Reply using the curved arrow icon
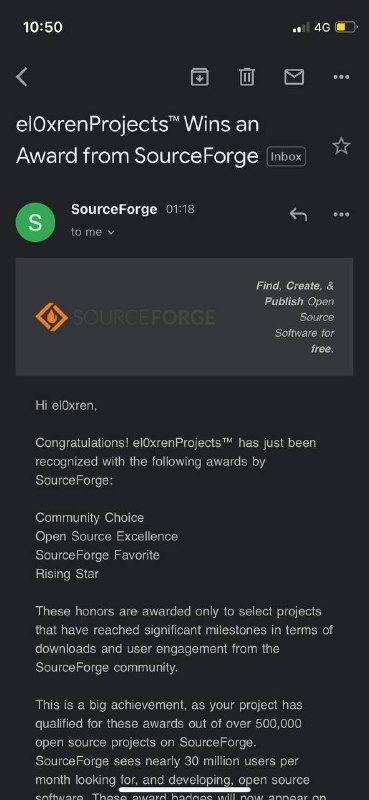Image resolution: width=369 pixels, height=800 pixels. (x=299, y=215)
